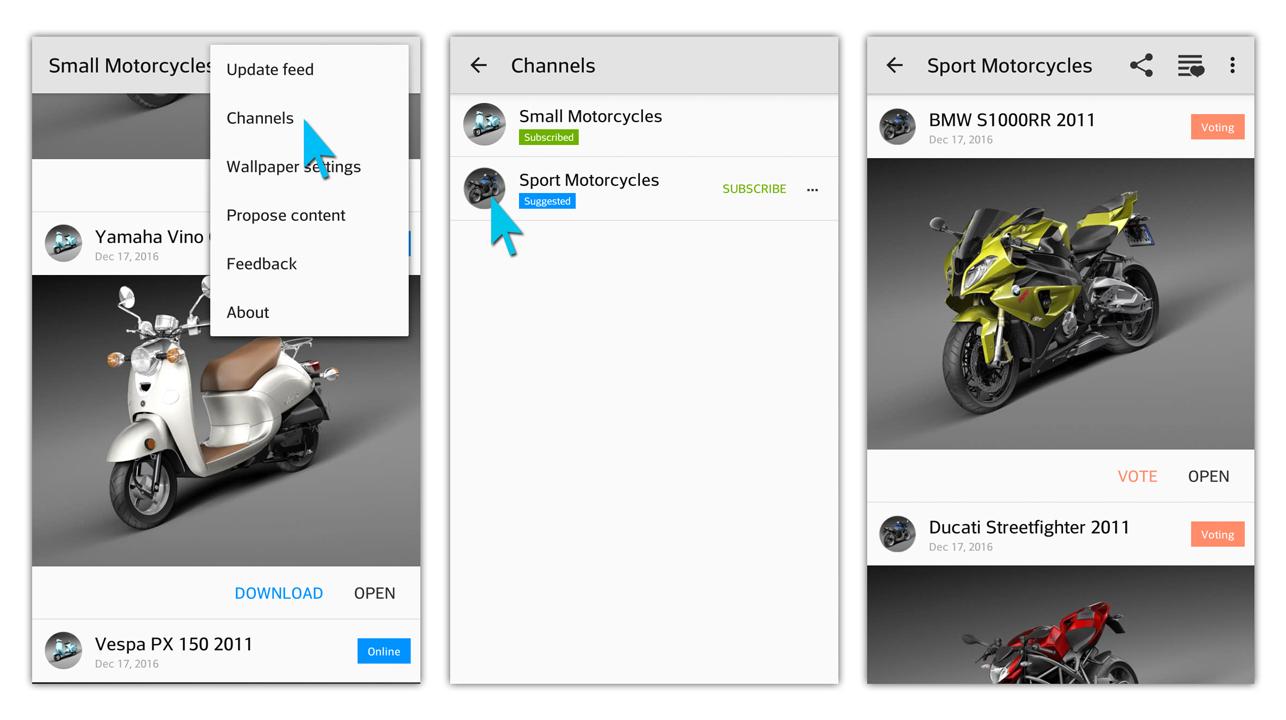Screen dimensions: 1286x720
Task: Open the BMW S1000RR 2011 item
Action: (x=1208, y=476)
